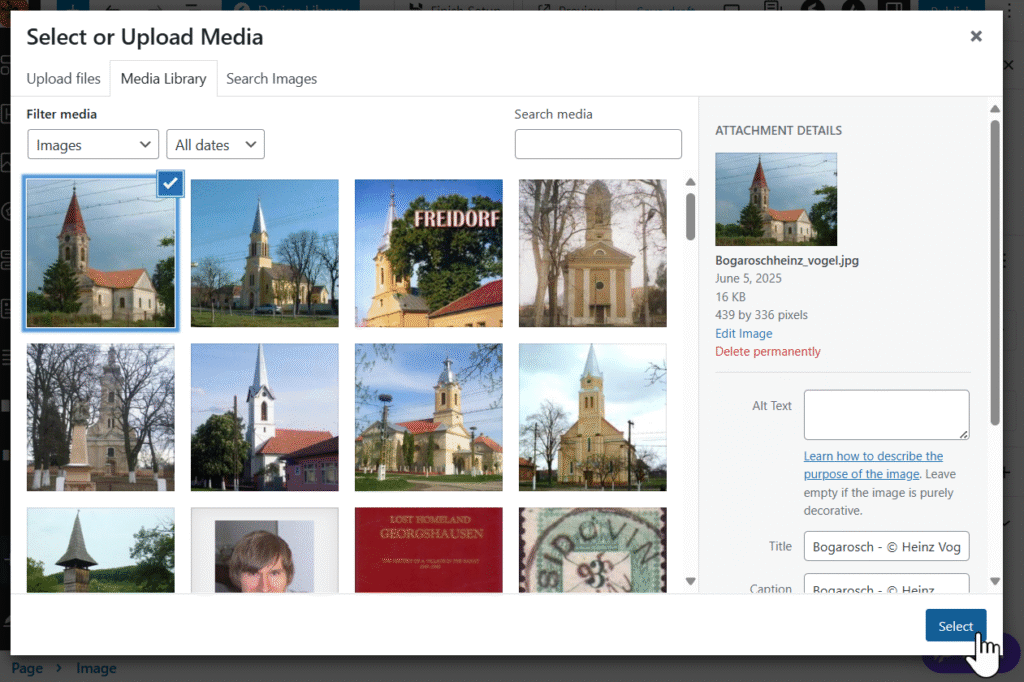The height and width of the screenshot is (682, 1024).
Task: Click the Search media input field
Action: 598,144
